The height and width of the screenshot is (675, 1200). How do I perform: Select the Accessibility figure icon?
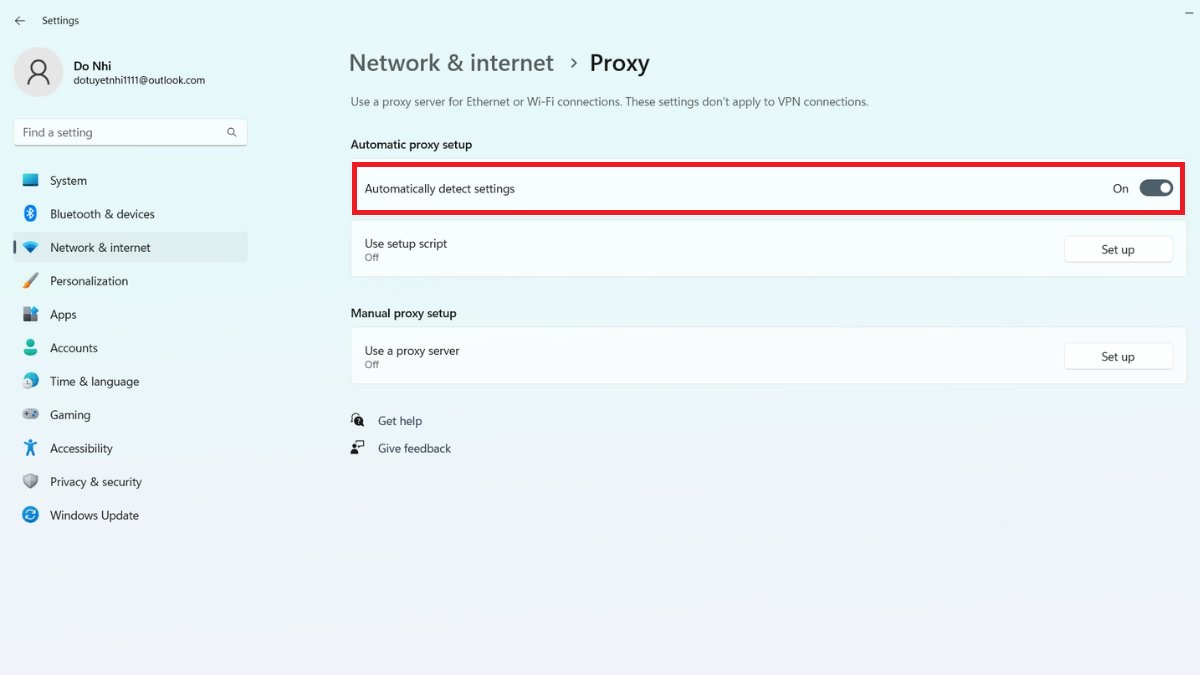[30, 448]
